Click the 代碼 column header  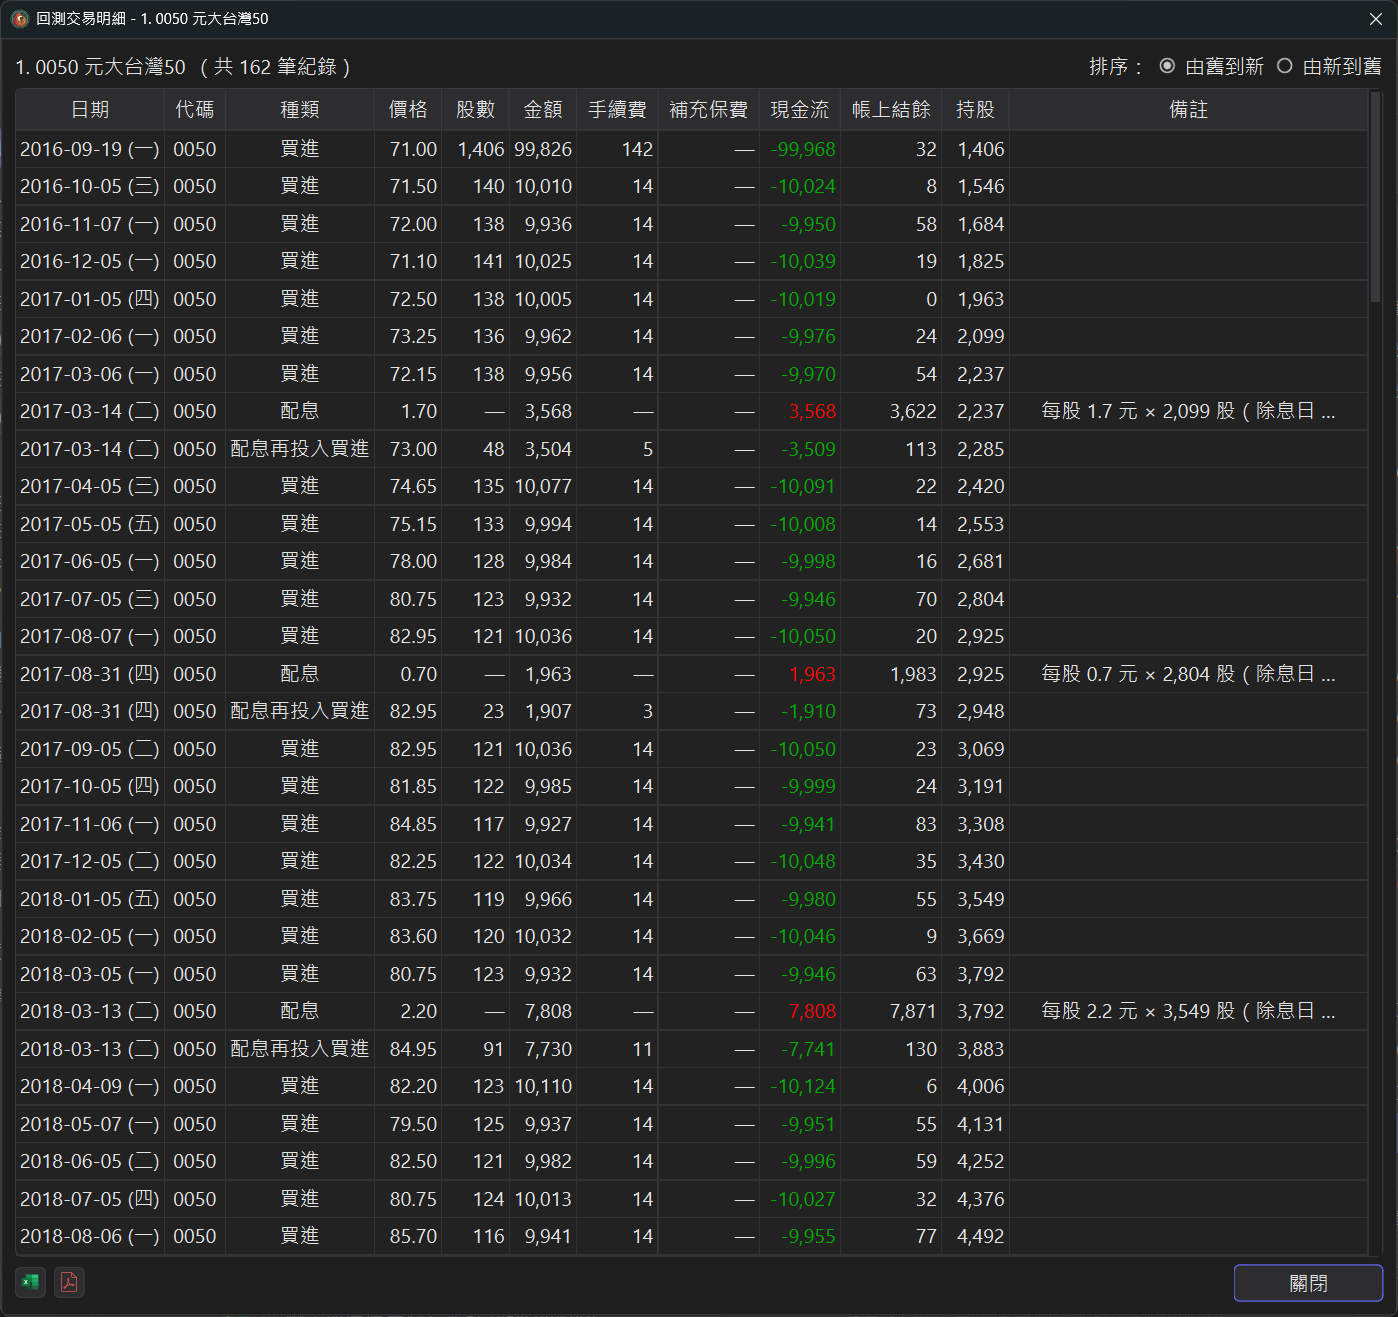tap(195, 110)
